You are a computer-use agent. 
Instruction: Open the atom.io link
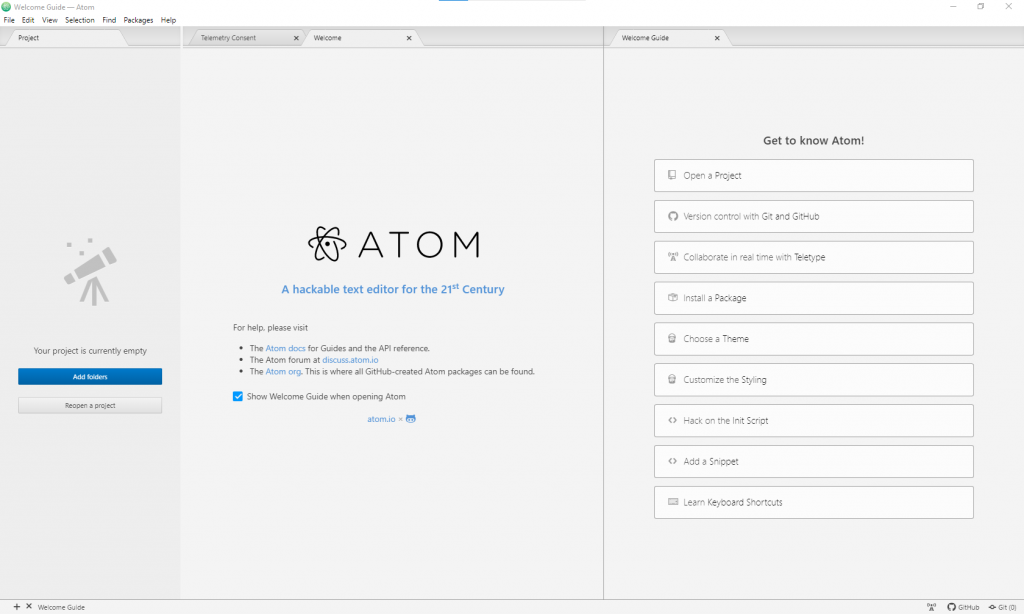(x=381, y=419)
